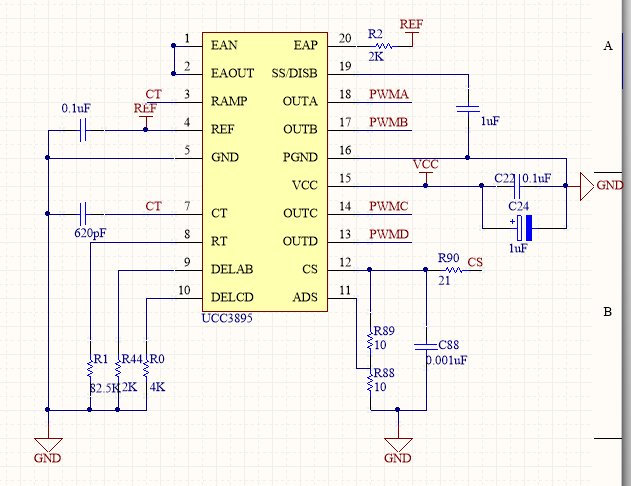This screenshot has height=486, width=631.
Task: Click the REF power port near pin 4
Action: (145, 115)
